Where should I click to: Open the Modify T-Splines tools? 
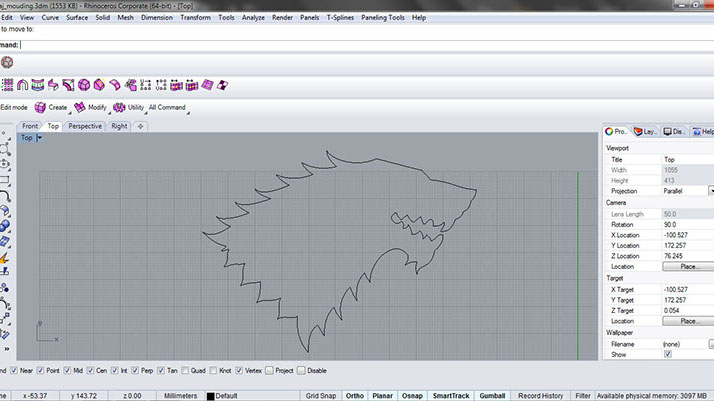[x=90, y=107]
